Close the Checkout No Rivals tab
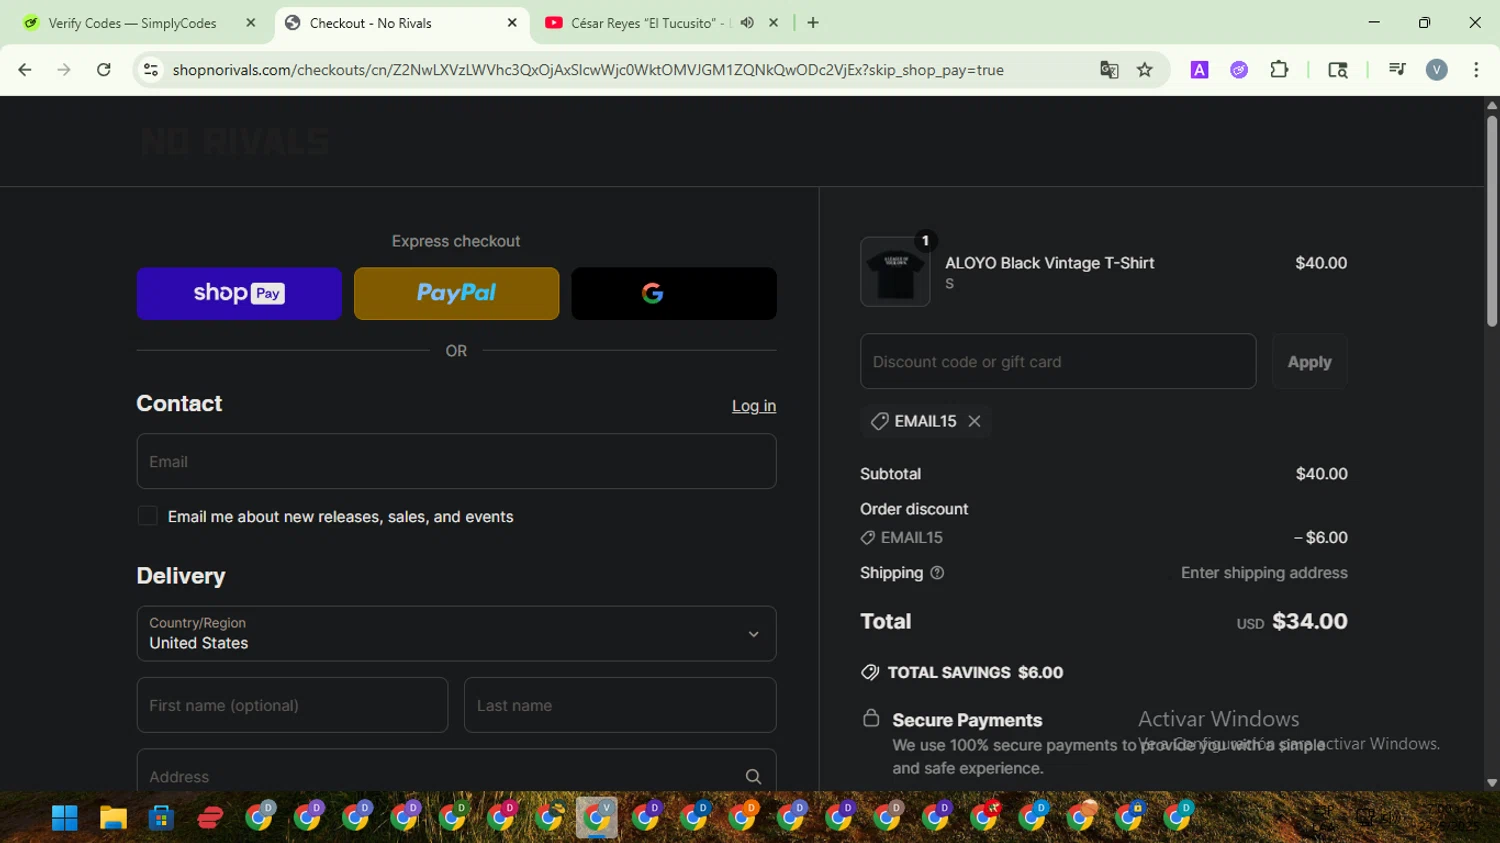 [x=512, y=23]
